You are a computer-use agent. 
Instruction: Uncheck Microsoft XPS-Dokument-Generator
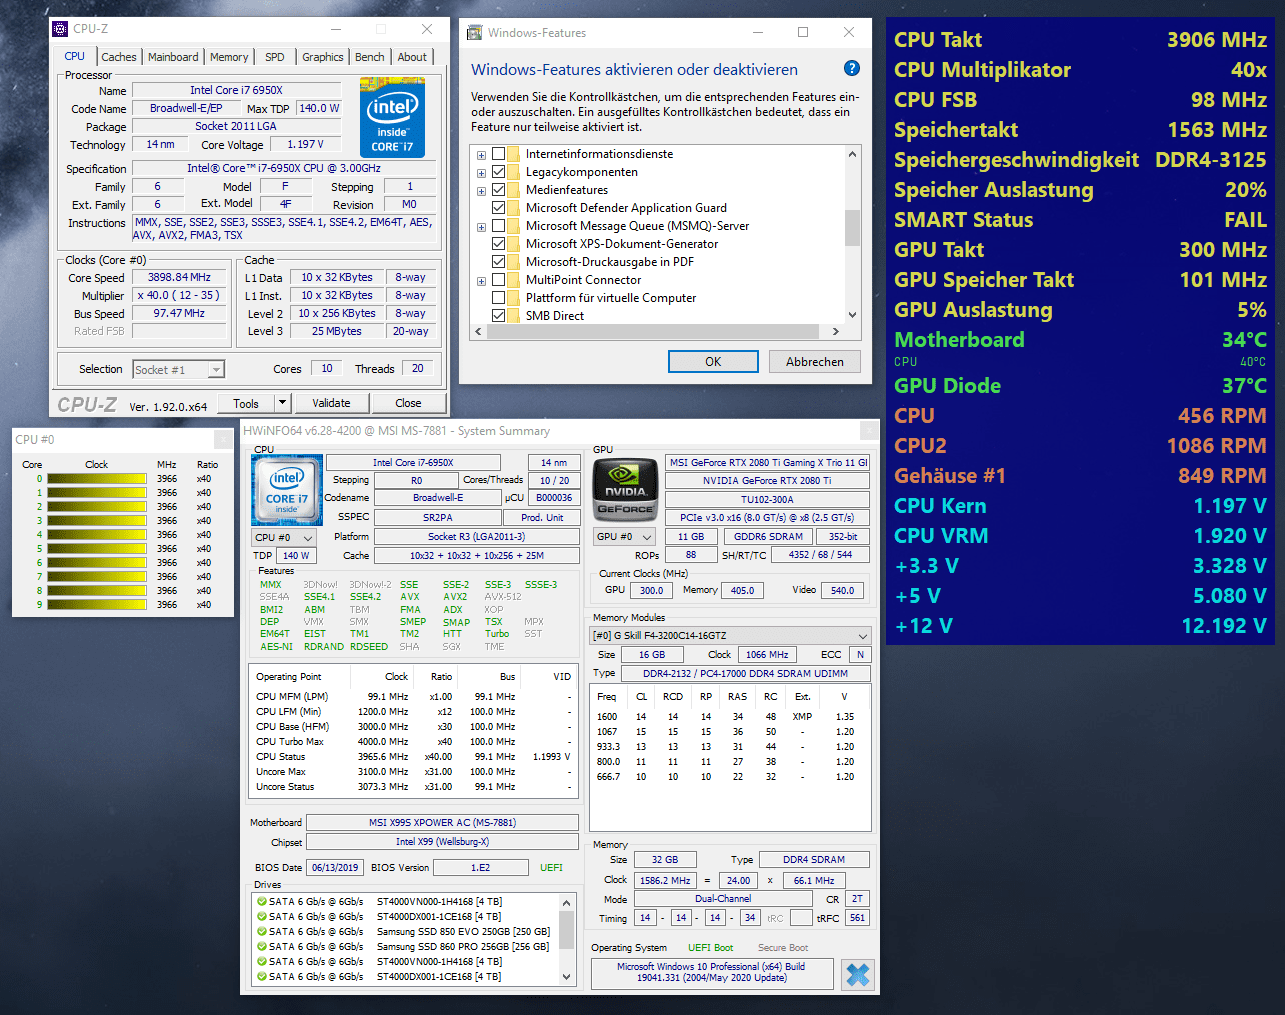498,244
